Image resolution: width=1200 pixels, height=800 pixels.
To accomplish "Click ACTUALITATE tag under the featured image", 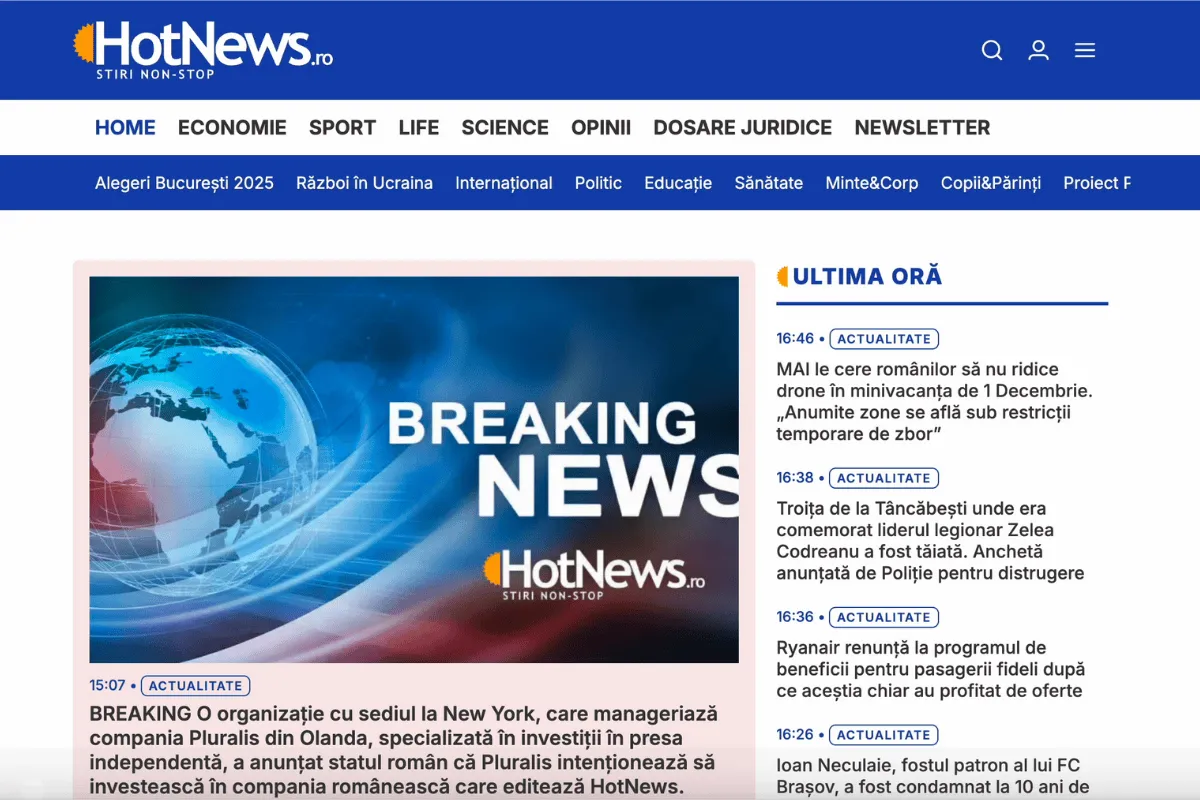I will (195, 686).
